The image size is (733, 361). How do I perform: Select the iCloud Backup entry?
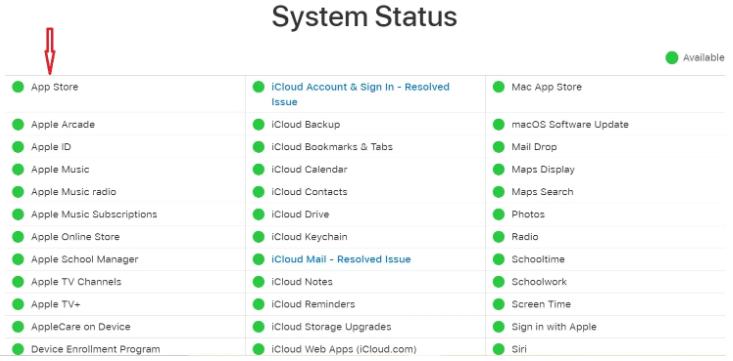[305, 124]
